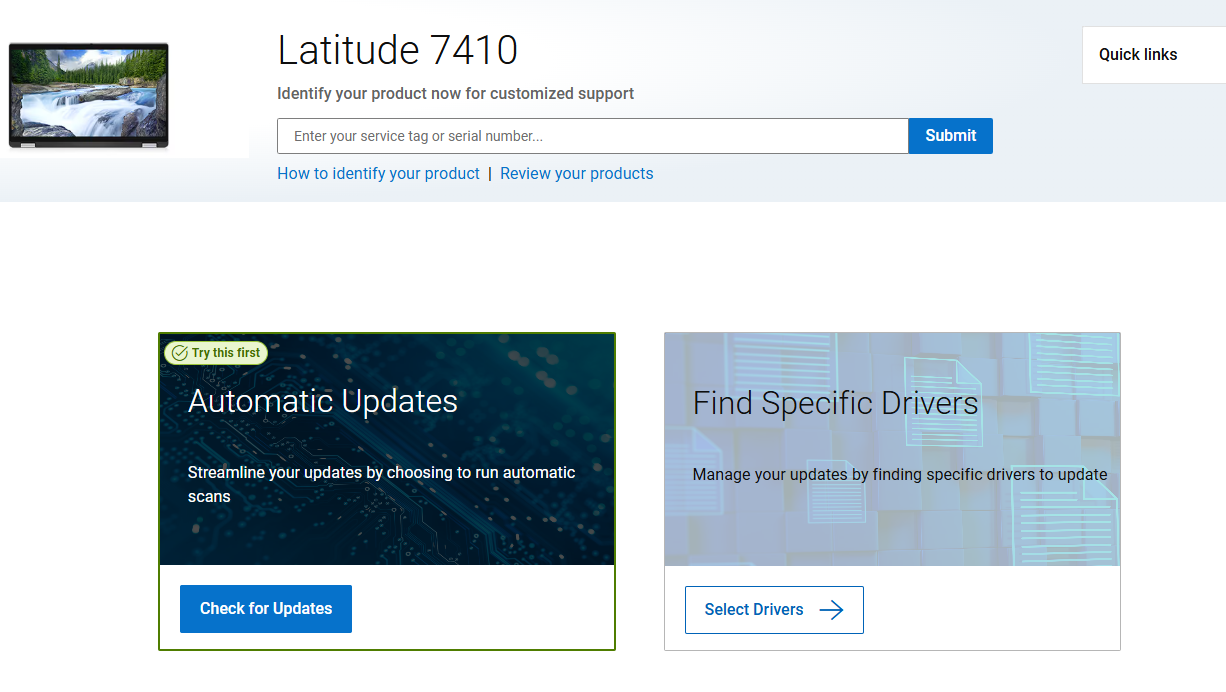Select the Find Specific Drivers card title
The image size is (1226, 692).
(x=835, y=403)
